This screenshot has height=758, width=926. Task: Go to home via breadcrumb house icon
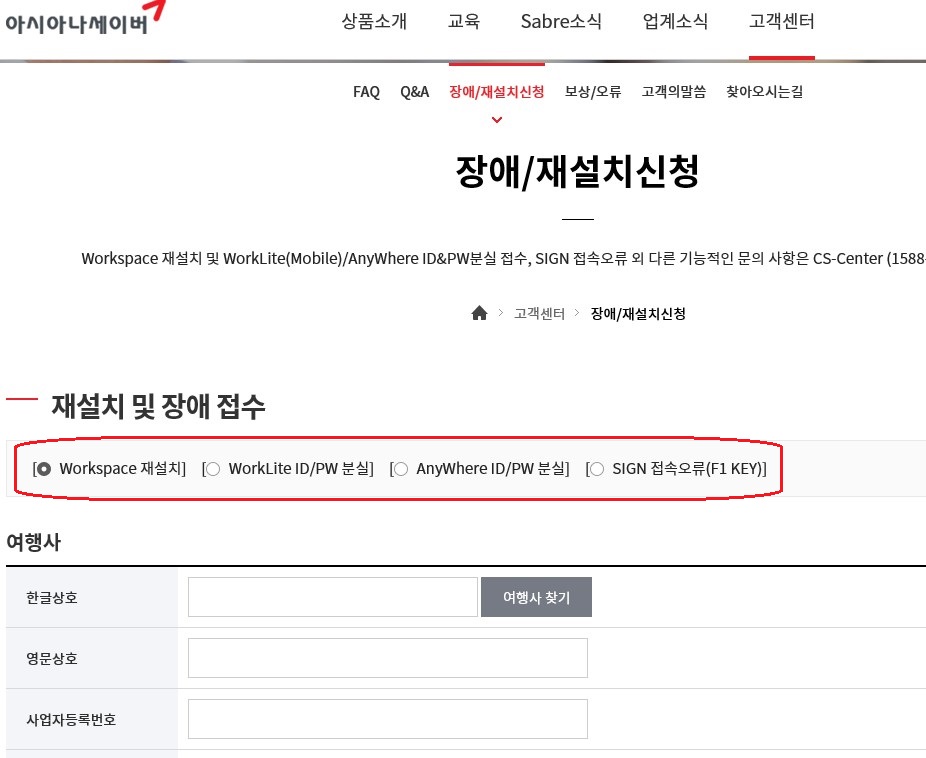pos(479,313)
